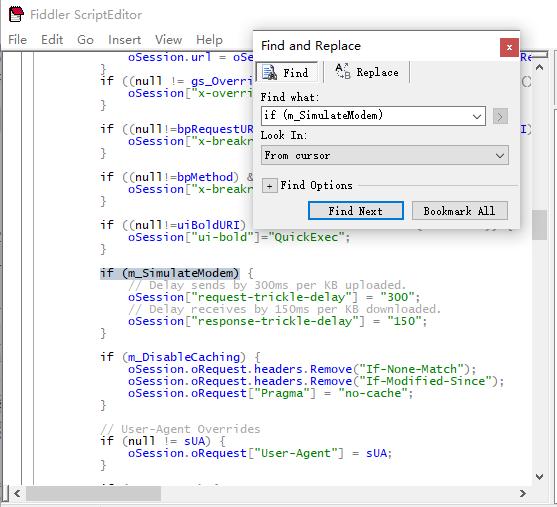The width and height of the screenshot is (557, 507).
Task: Click the 'if ((null!=bpRequestUR' line
Action: [x=177, y=129]
